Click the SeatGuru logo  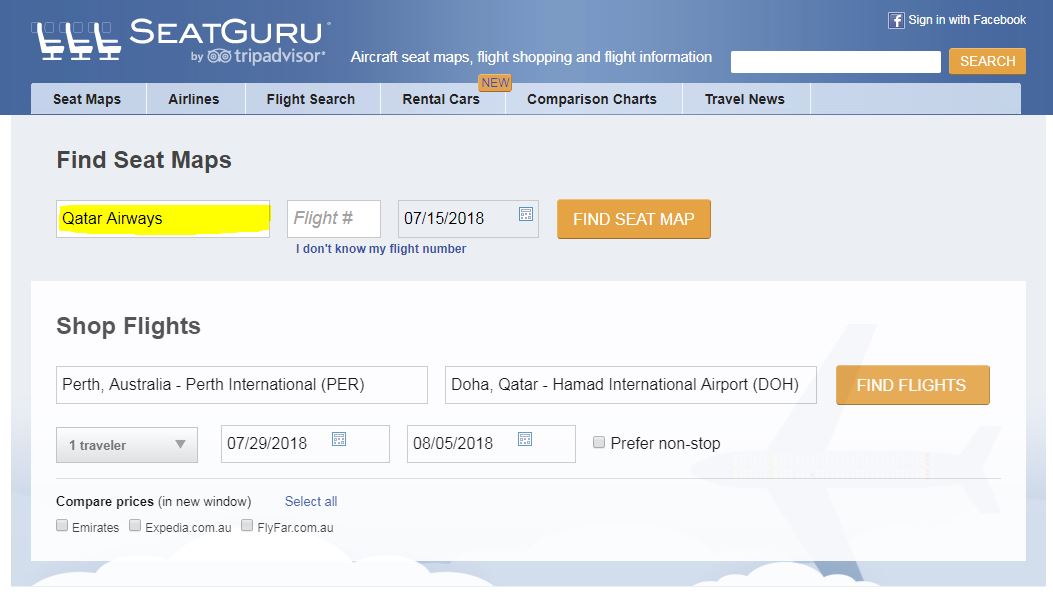coord(181,40)
